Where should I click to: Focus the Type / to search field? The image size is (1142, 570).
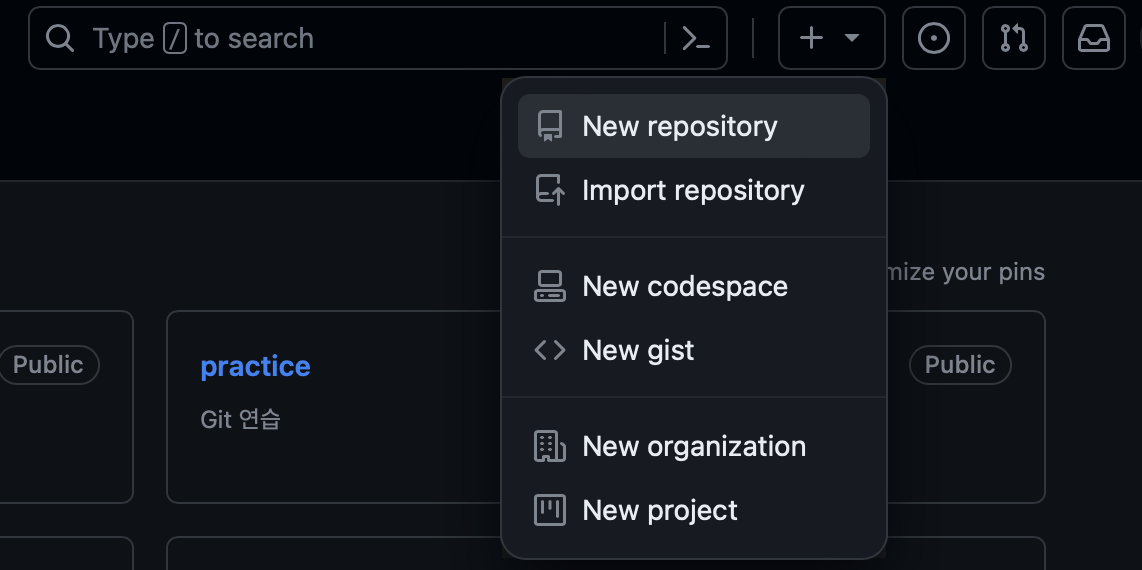pos(370,39)
